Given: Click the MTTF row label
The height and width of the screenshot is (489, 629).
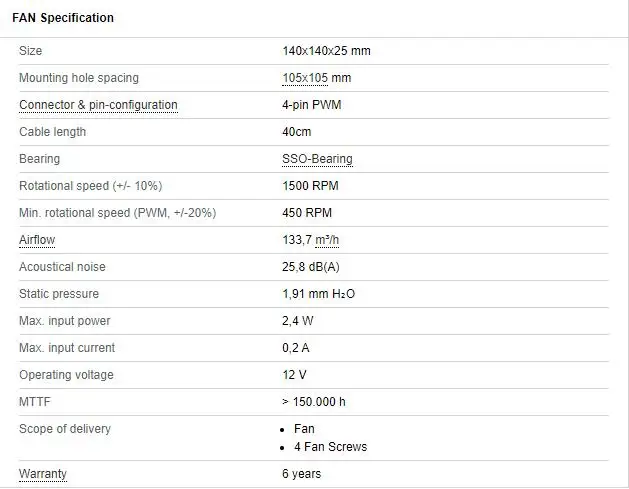Looking at the screenshot, I should (34, 402).
